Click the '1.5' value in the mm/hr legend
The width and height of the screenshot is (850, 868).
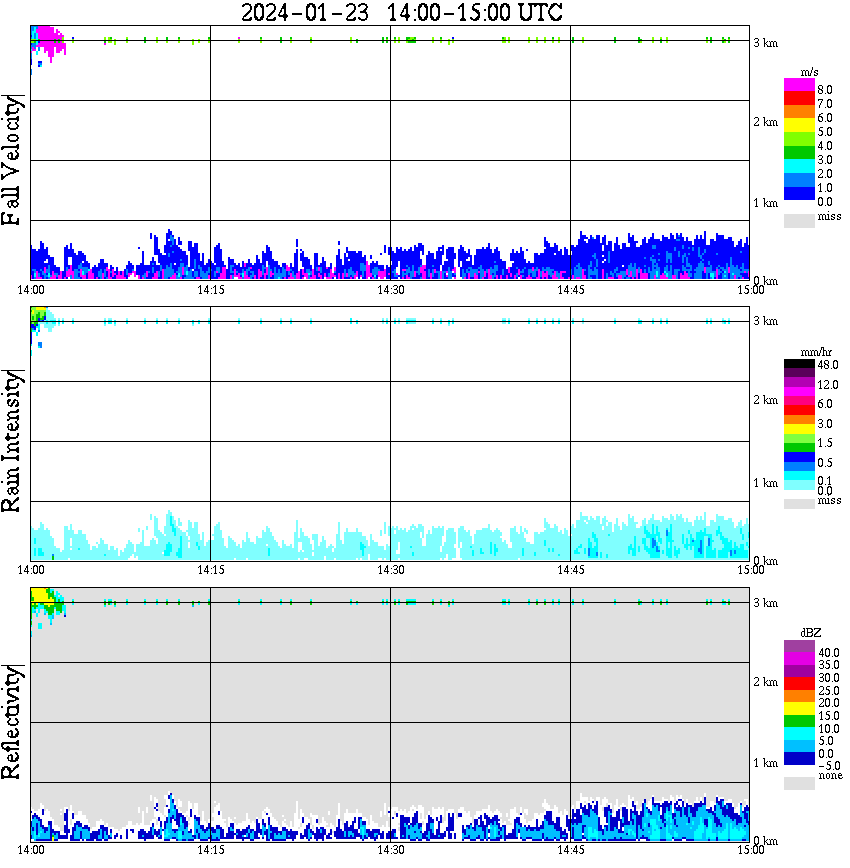[x=825, y=443]
